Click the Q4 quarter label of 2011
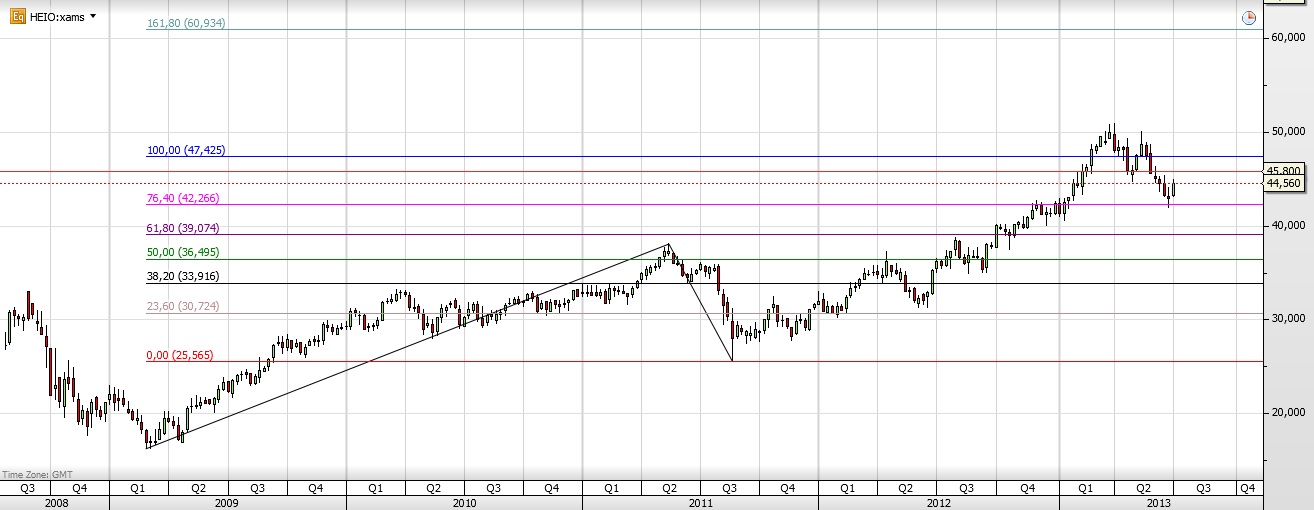 click(788, 488)
